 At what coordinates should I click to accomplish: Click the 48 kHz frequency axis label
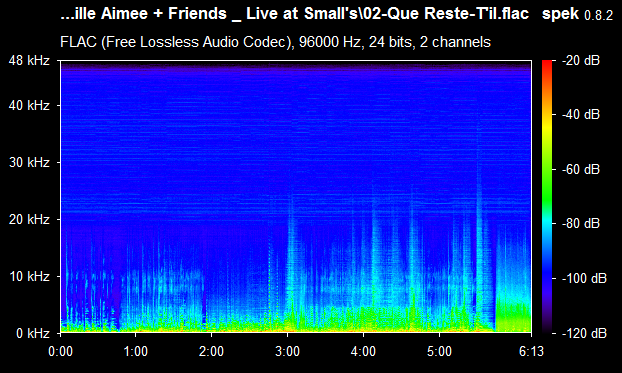click(29, 61)
